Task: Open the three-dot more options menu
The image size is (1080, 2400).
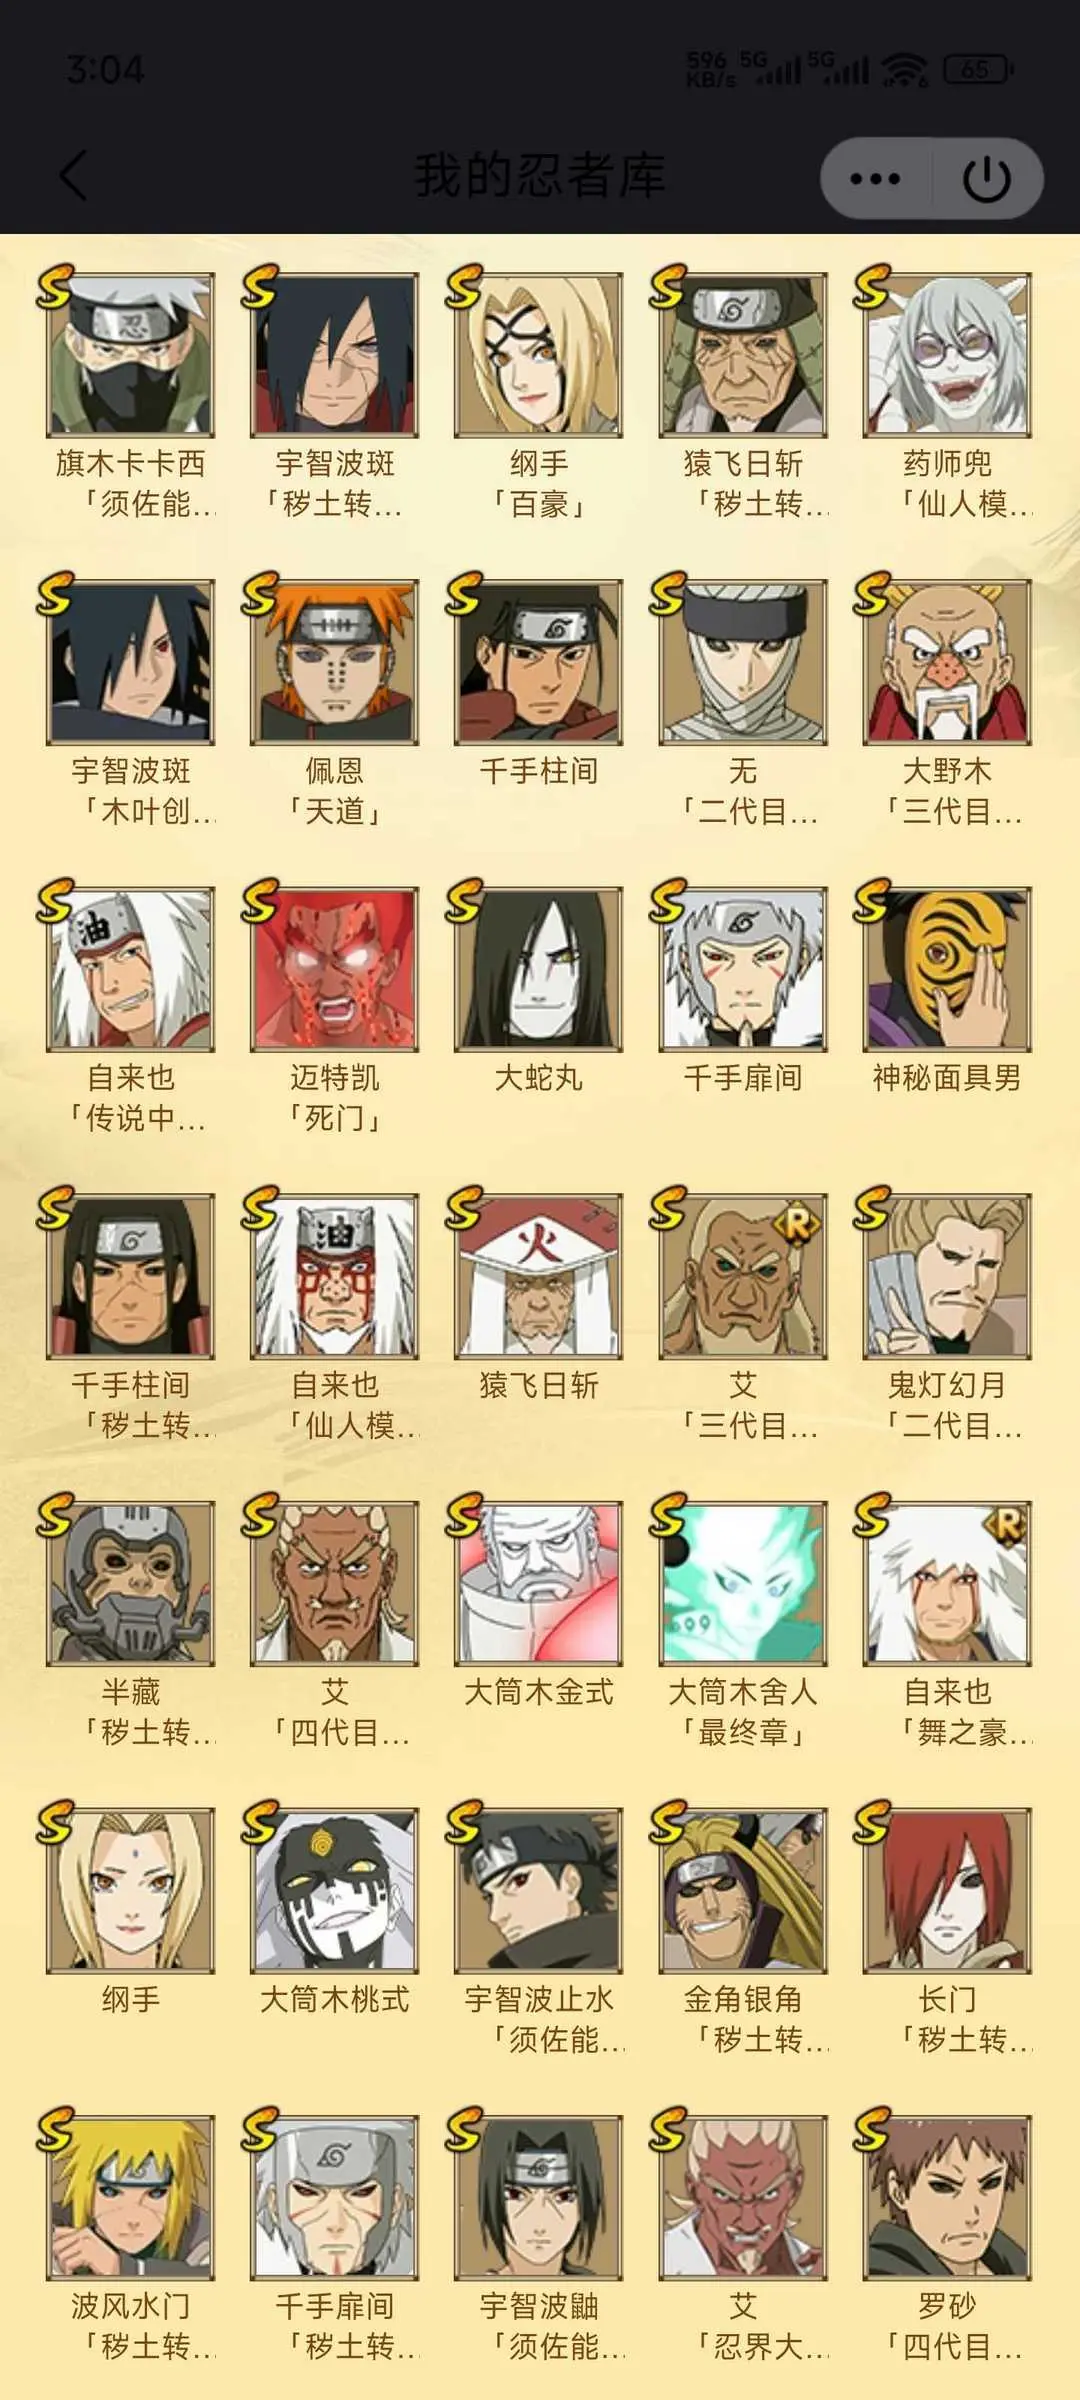Action: click(x=875, y=179)
